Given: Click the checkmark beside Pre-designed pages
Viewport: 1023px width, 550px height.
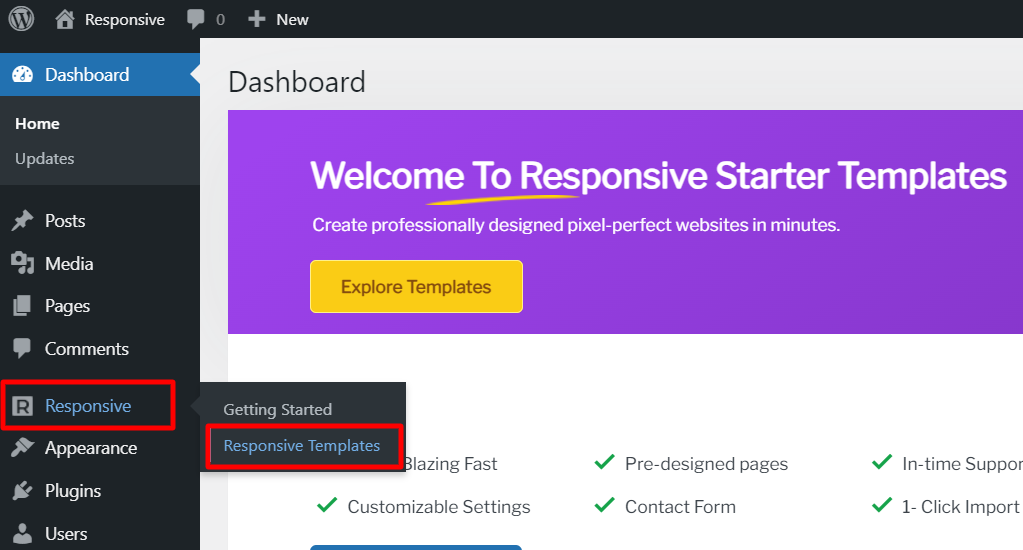Looking at the screenshot, I should [x=605, y=462].
